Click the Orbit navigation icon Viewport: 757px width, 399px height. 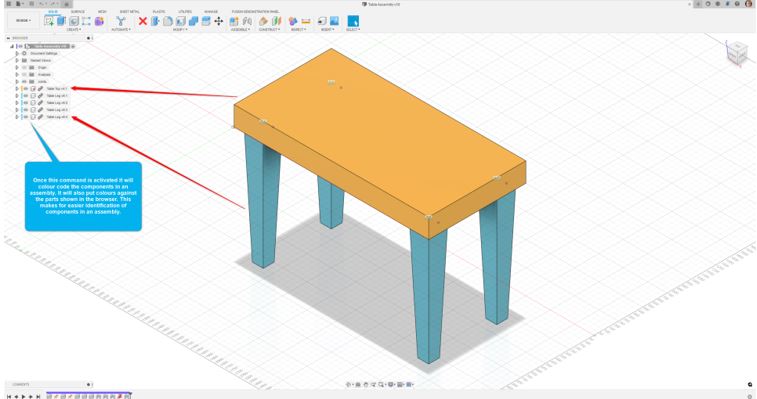point(349,385)
